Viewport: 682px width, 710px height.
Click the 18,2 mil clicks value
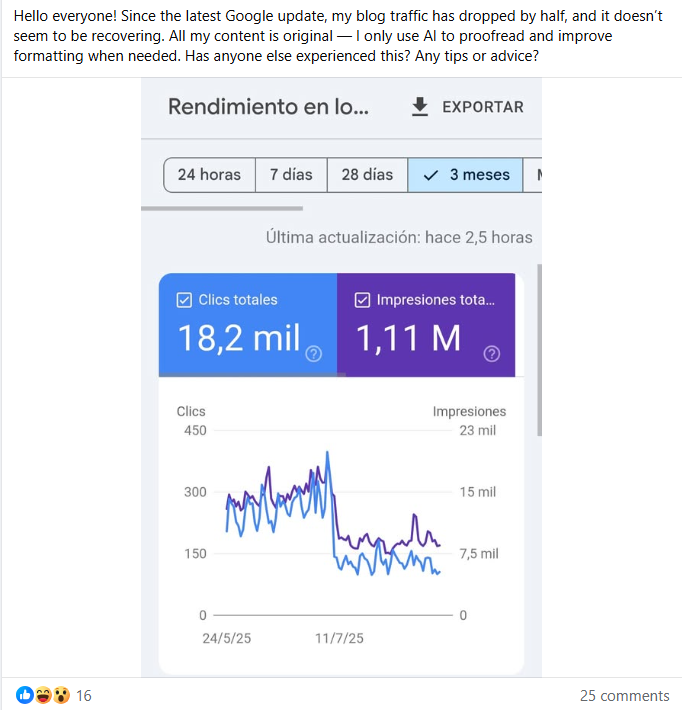[x=239, y=339]
